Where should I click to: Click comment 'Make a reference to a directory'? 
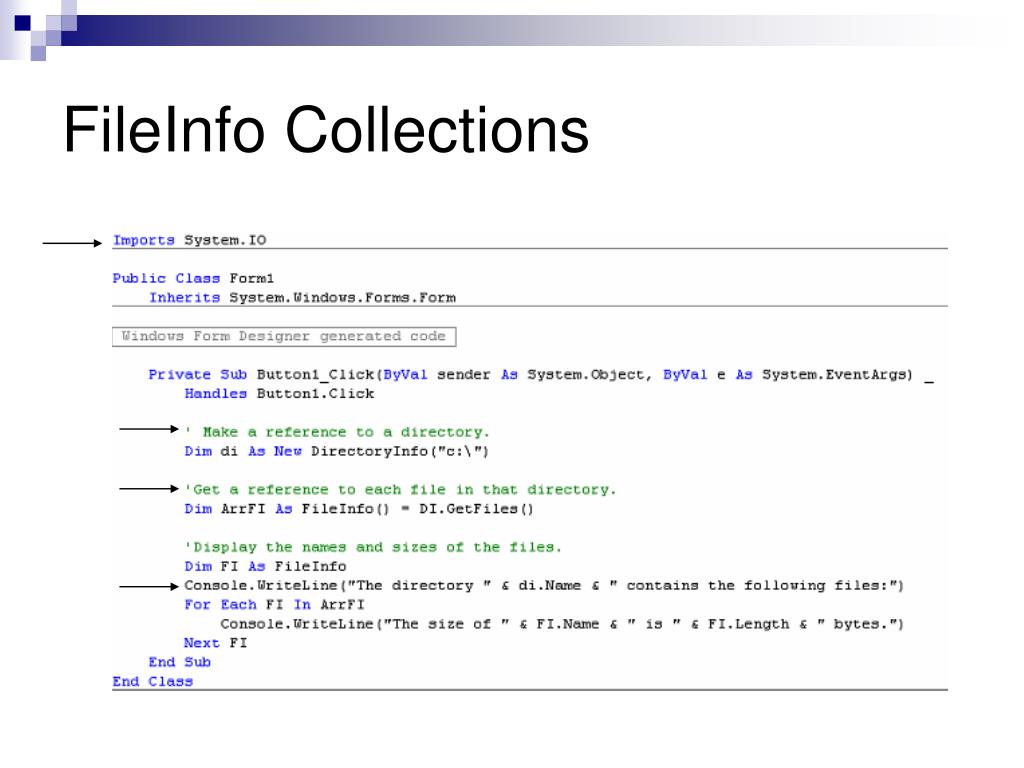point(337,432)
